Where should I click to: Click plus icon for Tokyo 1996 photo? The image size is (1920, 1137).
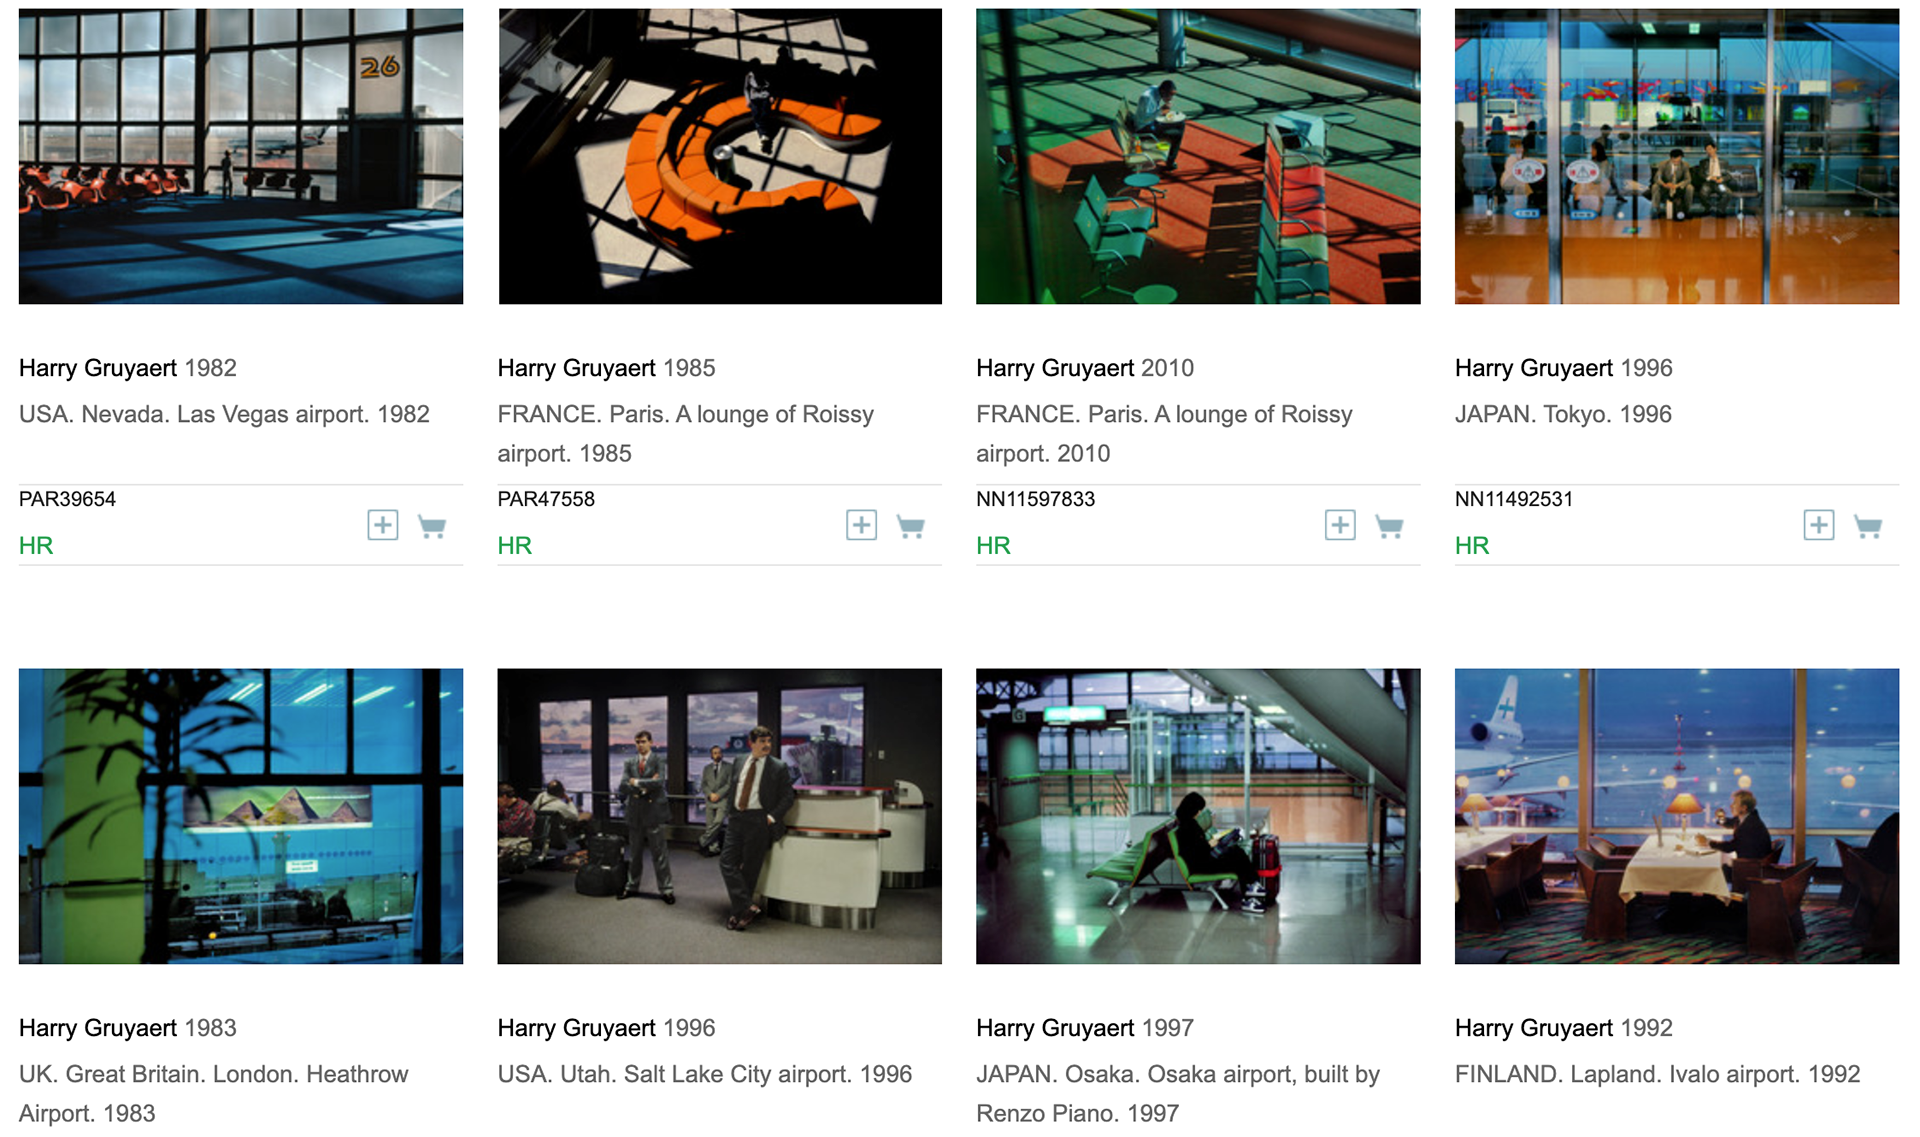tap(1819, 525)
